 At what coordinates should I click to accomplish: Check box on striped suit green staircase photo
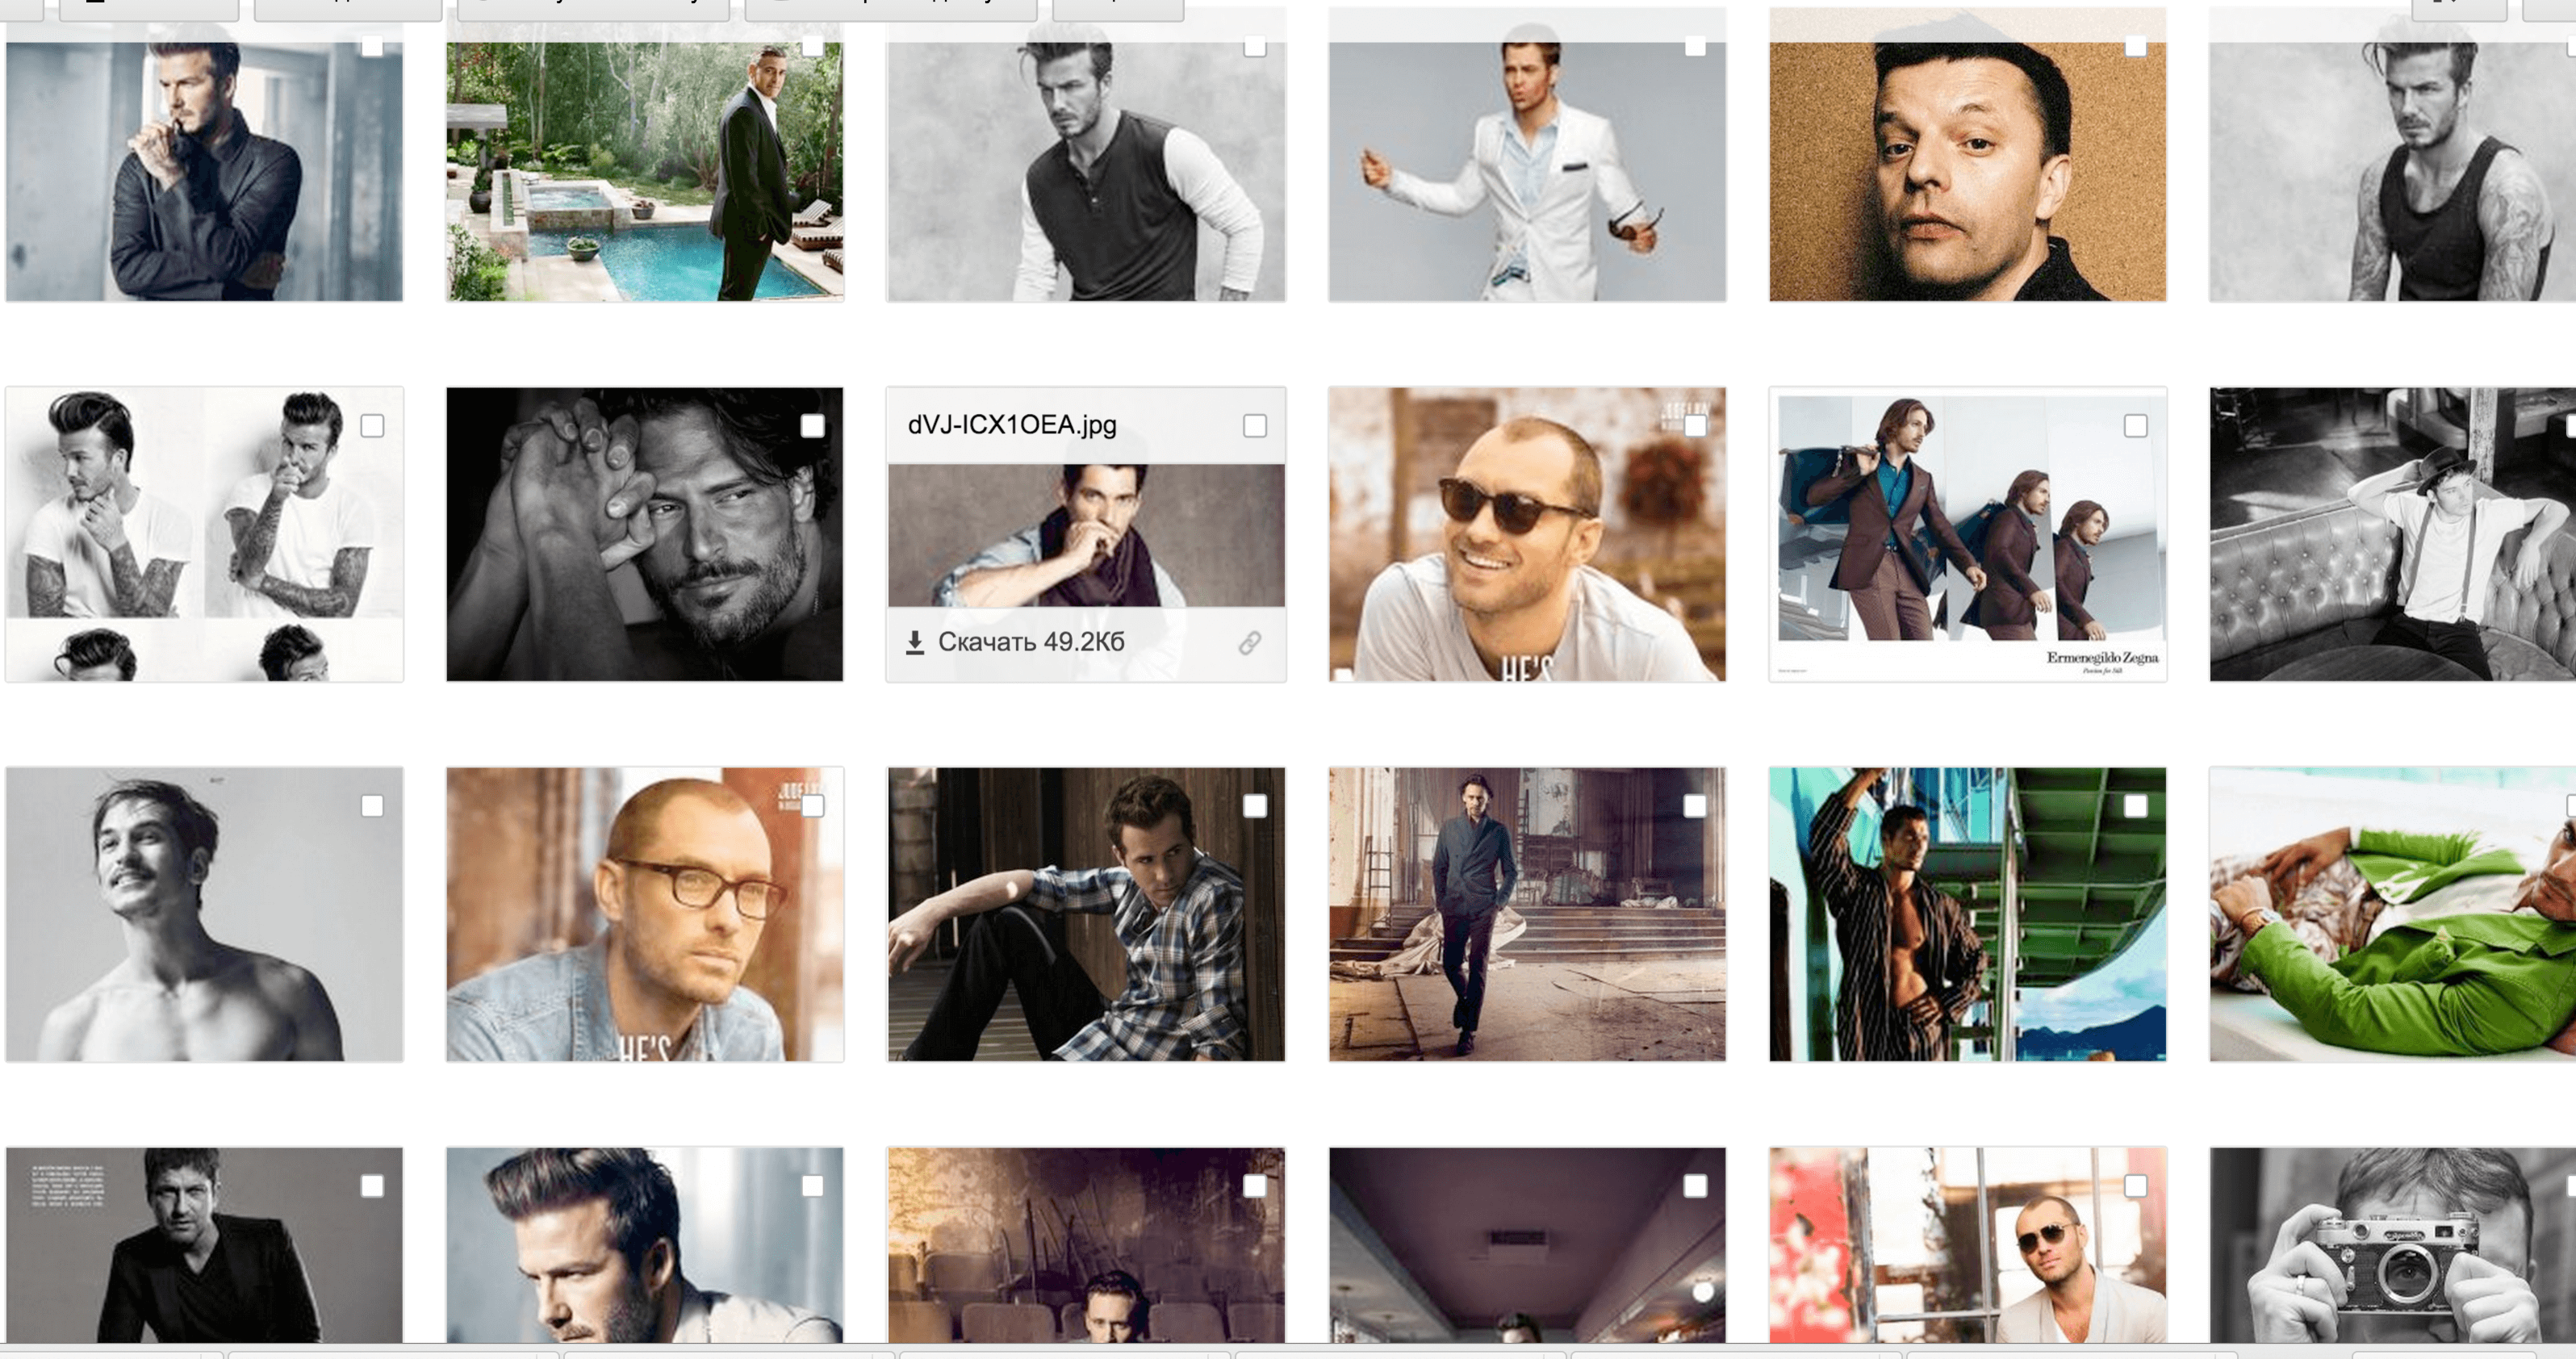coord(2135,806)
